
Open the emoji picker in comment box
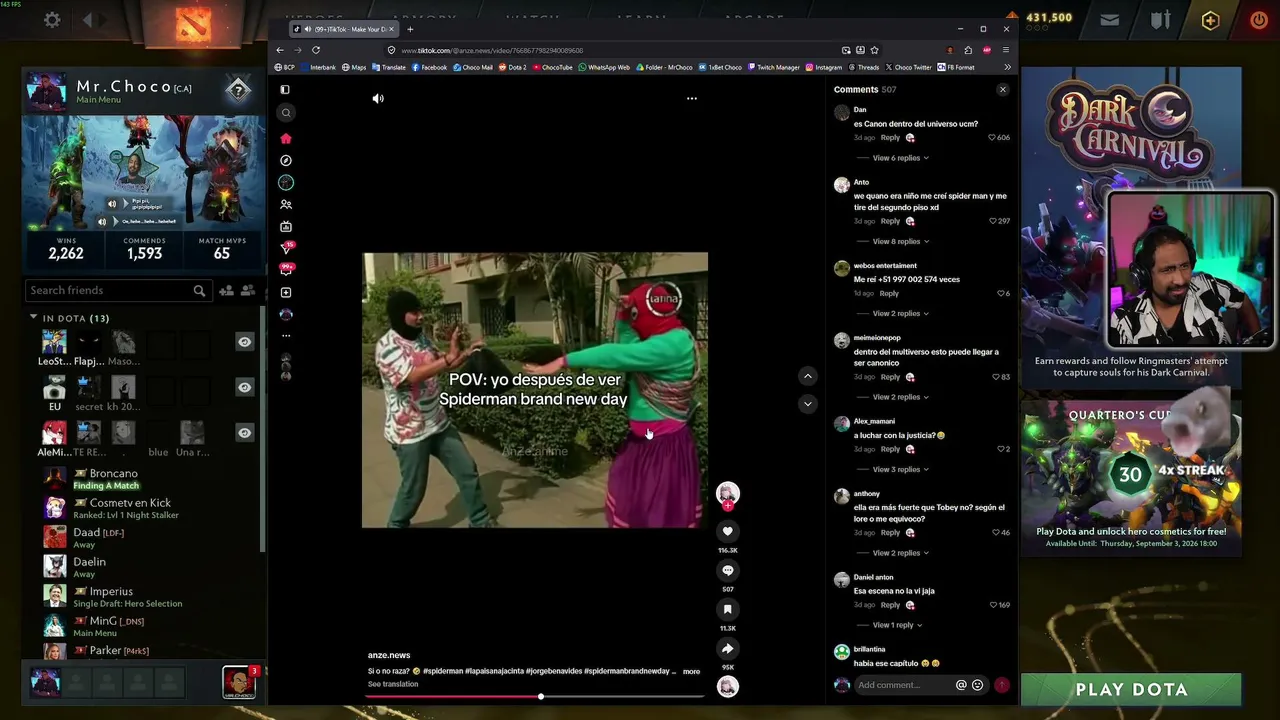click(x=977, y=685)
